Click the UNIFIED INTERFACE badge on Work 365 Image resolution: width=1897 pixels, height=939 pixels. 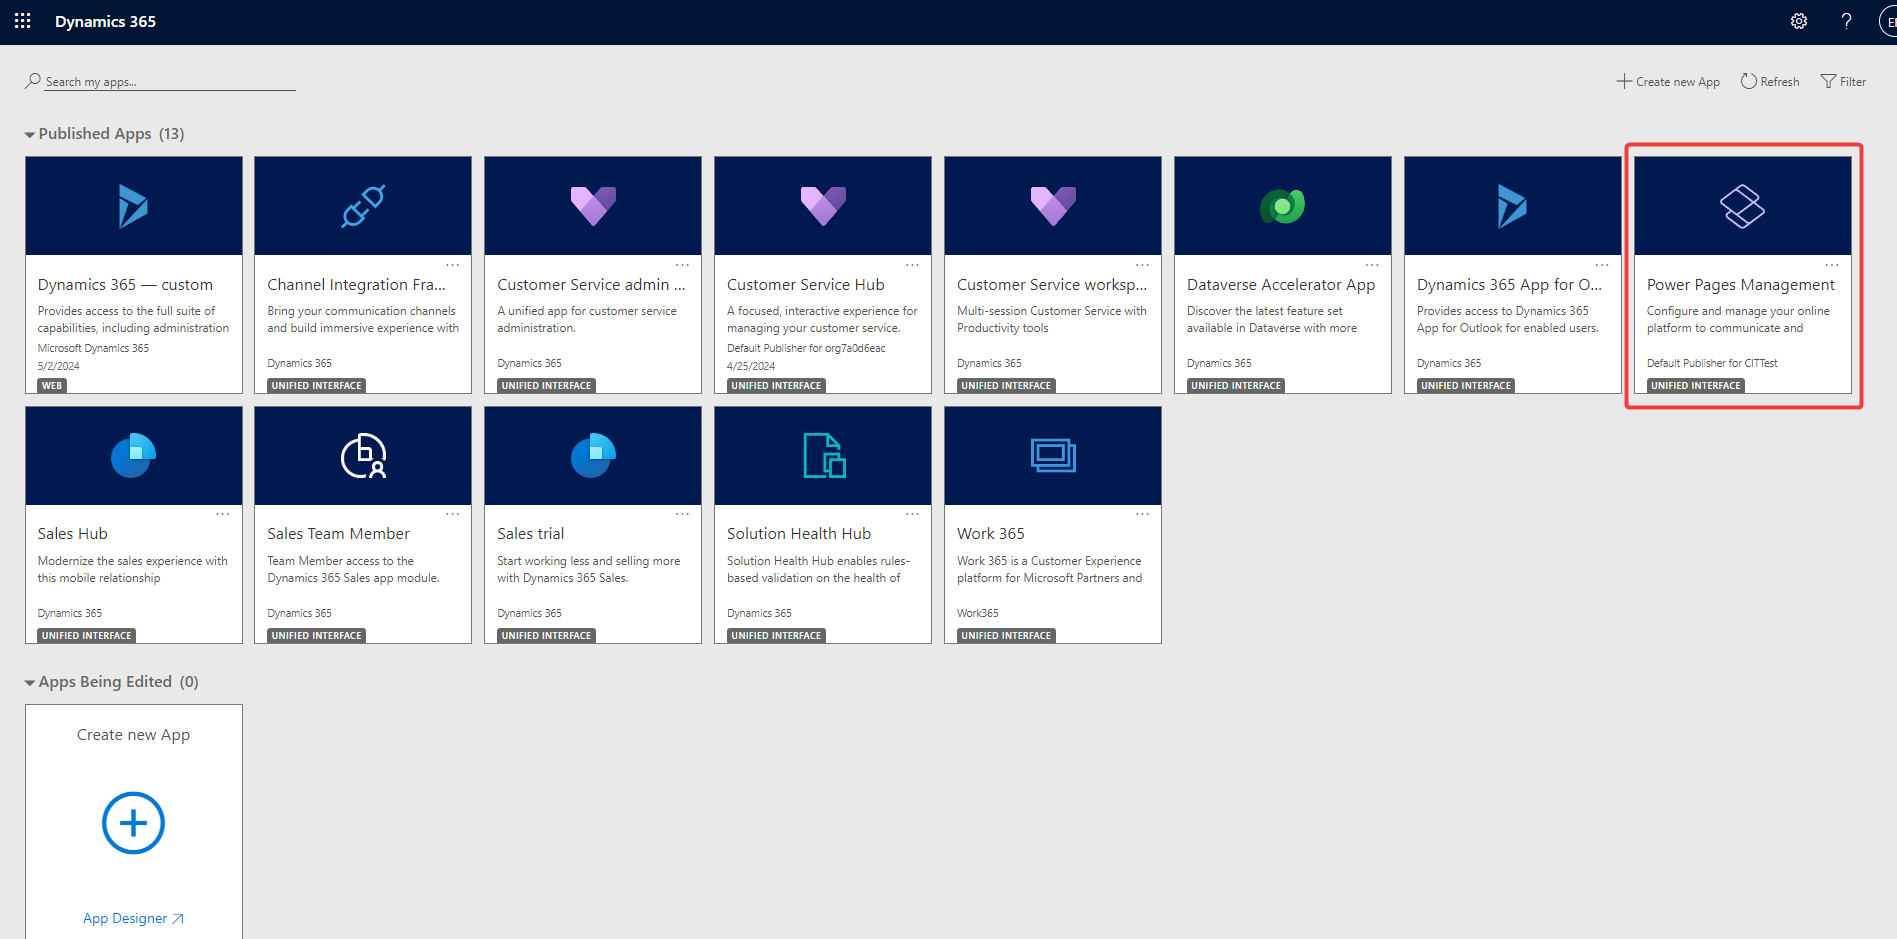click(1006, 636)
